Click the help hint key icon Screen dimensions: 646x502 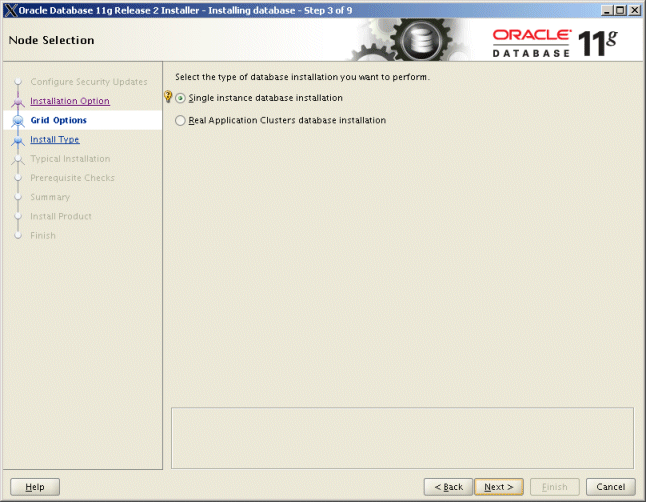pyautogui.click(x=168, y=96)
